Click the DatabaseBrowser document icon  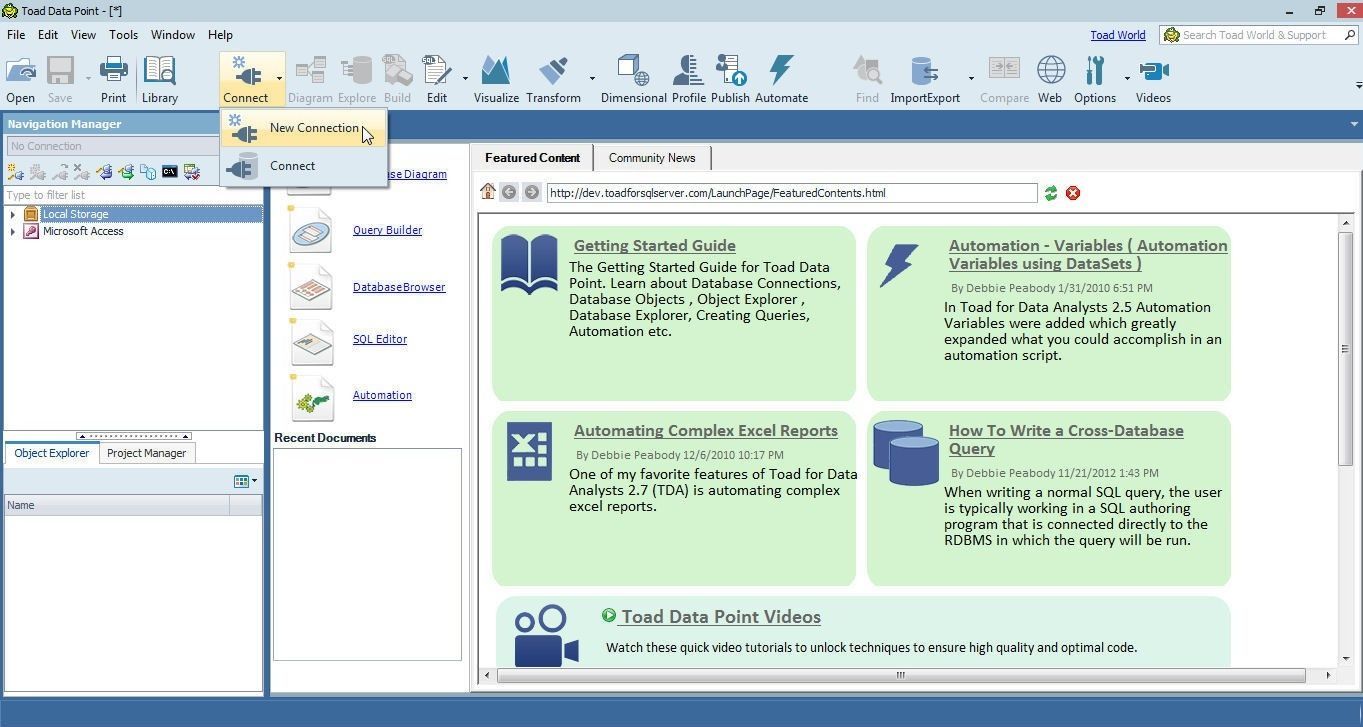(311, 287)
